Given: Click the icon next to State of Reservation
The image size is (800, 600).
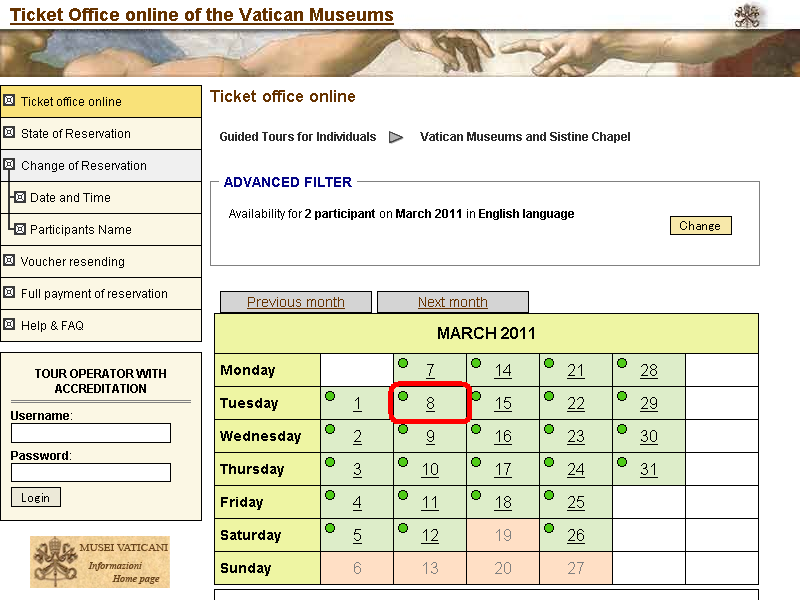Looking at the screenshot, I should coord(9,132).
